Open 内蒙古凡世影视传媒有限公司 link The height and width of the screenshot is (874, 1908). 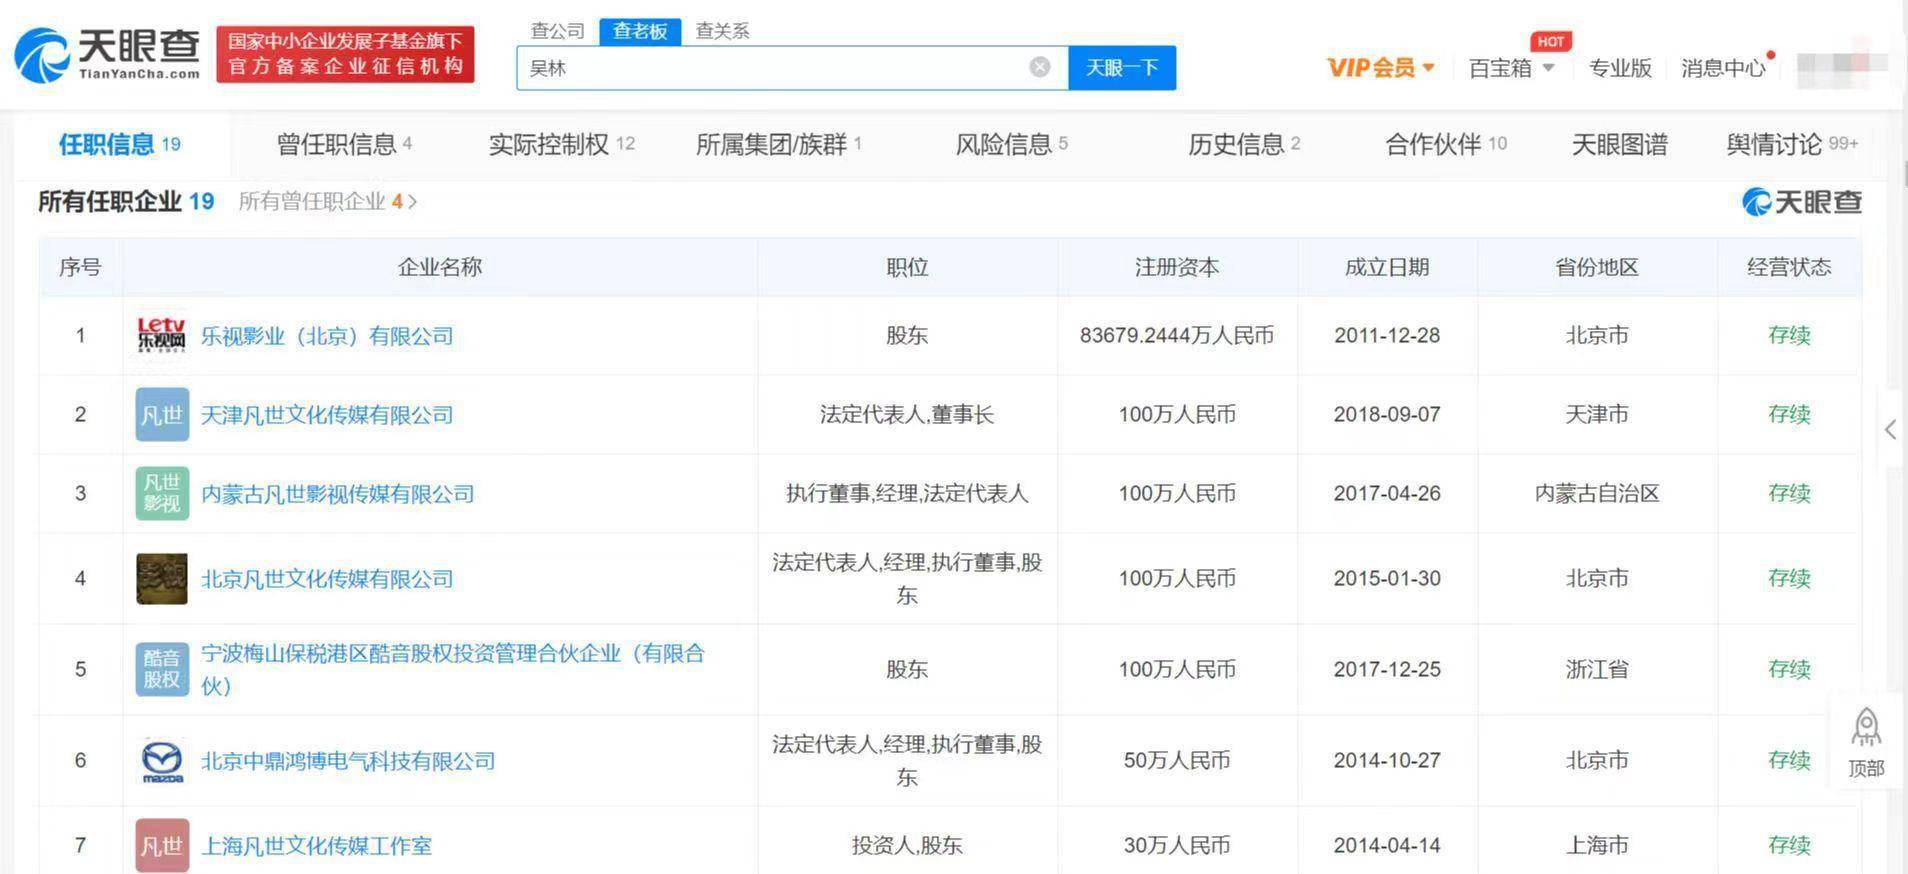click(338, 494)
